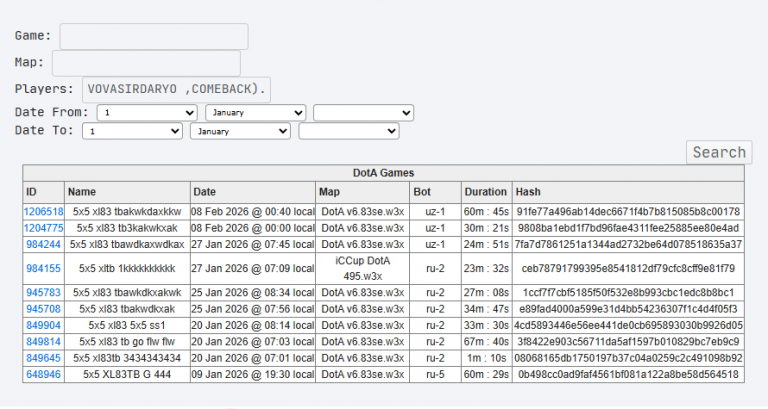Image resolution: width=768 pixels, height=409 pixels.
Task: Click the 'ru-5' bot cell
Action: coord(435,374)
